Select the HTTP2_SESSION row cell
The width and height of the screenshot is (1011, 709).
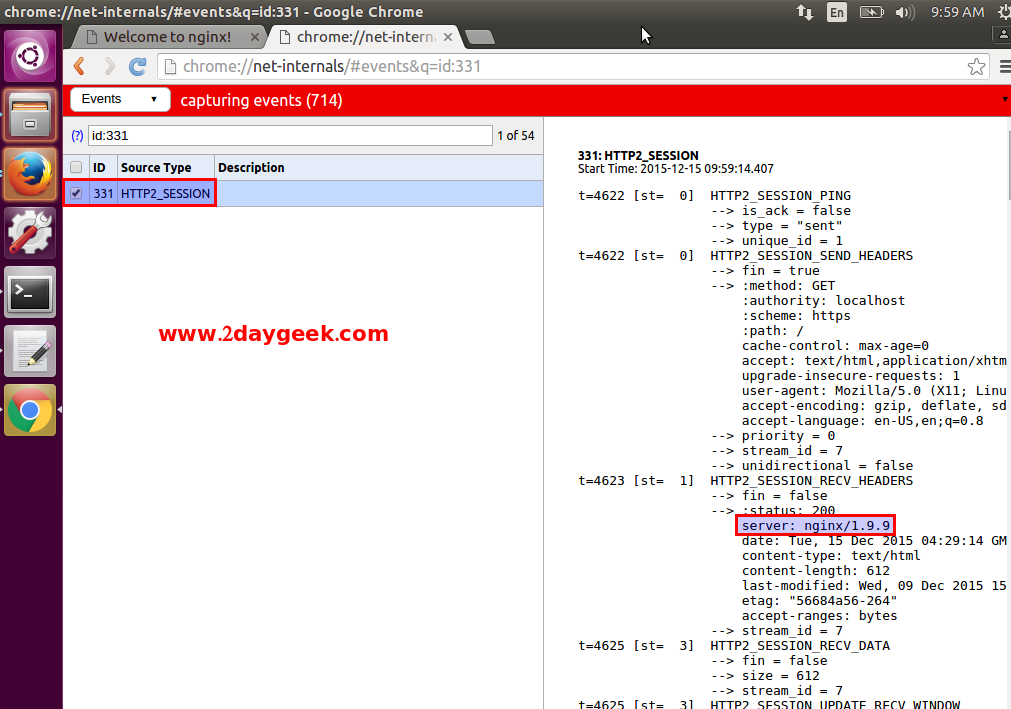pos(166,193)
